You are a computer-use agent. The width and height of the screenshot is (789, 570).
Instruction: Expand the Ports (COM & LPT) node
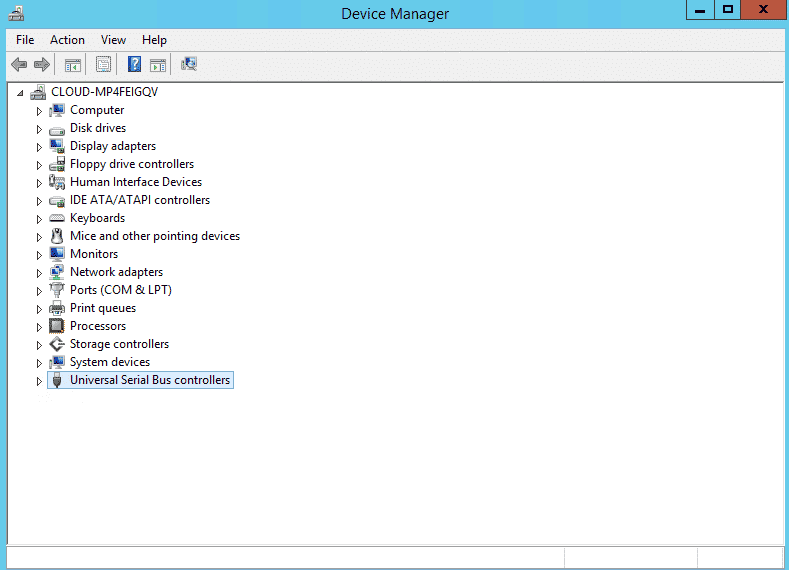[x=39, y=291]
